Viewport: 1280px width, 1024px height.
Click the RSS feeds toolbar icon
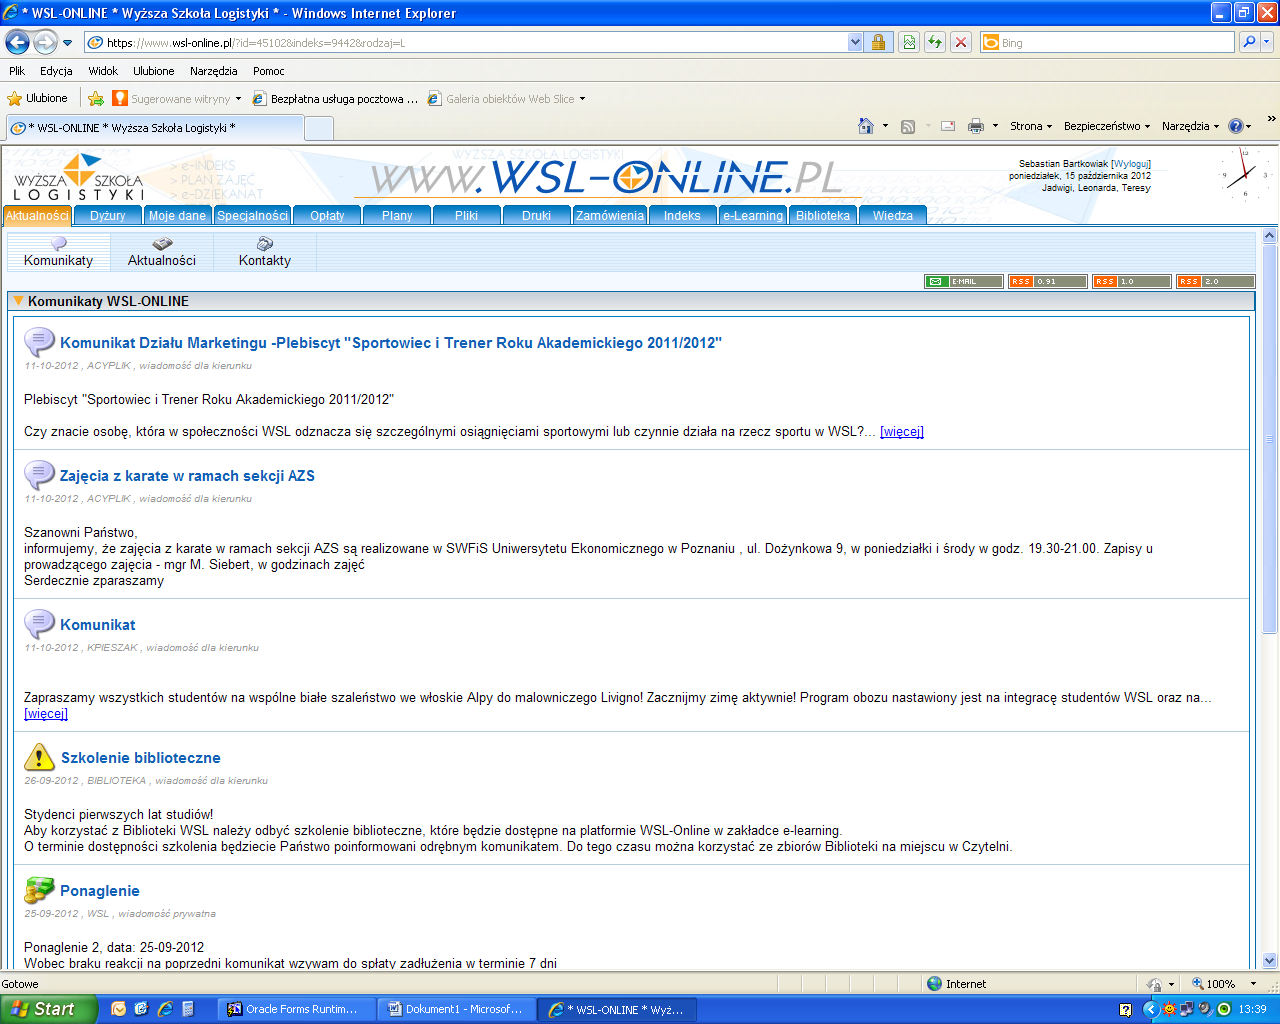click(x=908, y=126)
